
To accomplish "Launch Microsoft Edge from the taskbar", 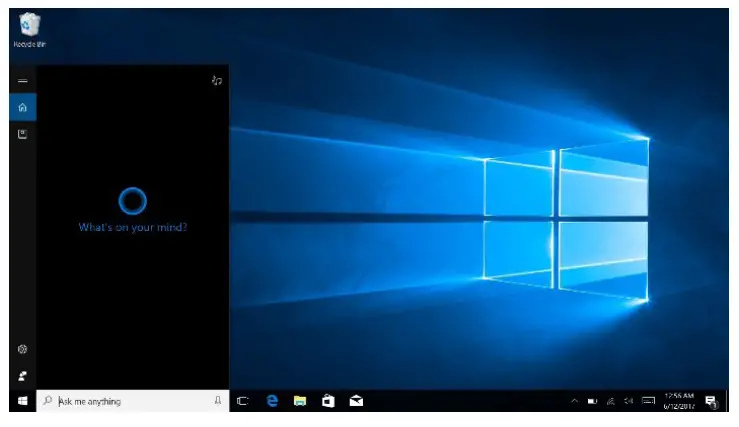I will pyautogui.click(x=272, y=401).
